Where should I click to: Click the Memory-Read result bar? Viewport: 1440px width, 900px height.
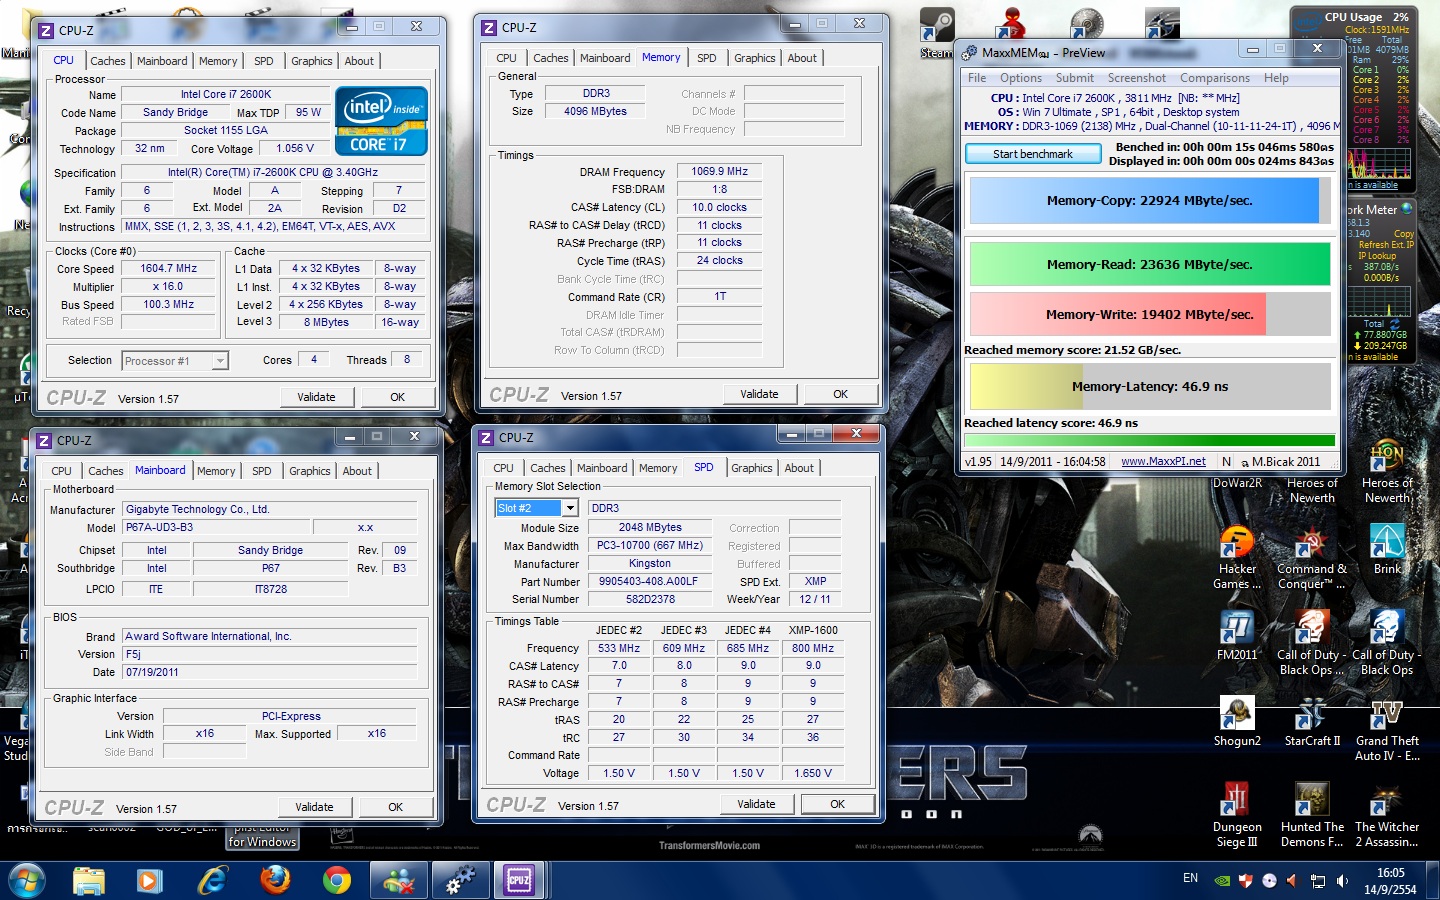(1150, 264)
